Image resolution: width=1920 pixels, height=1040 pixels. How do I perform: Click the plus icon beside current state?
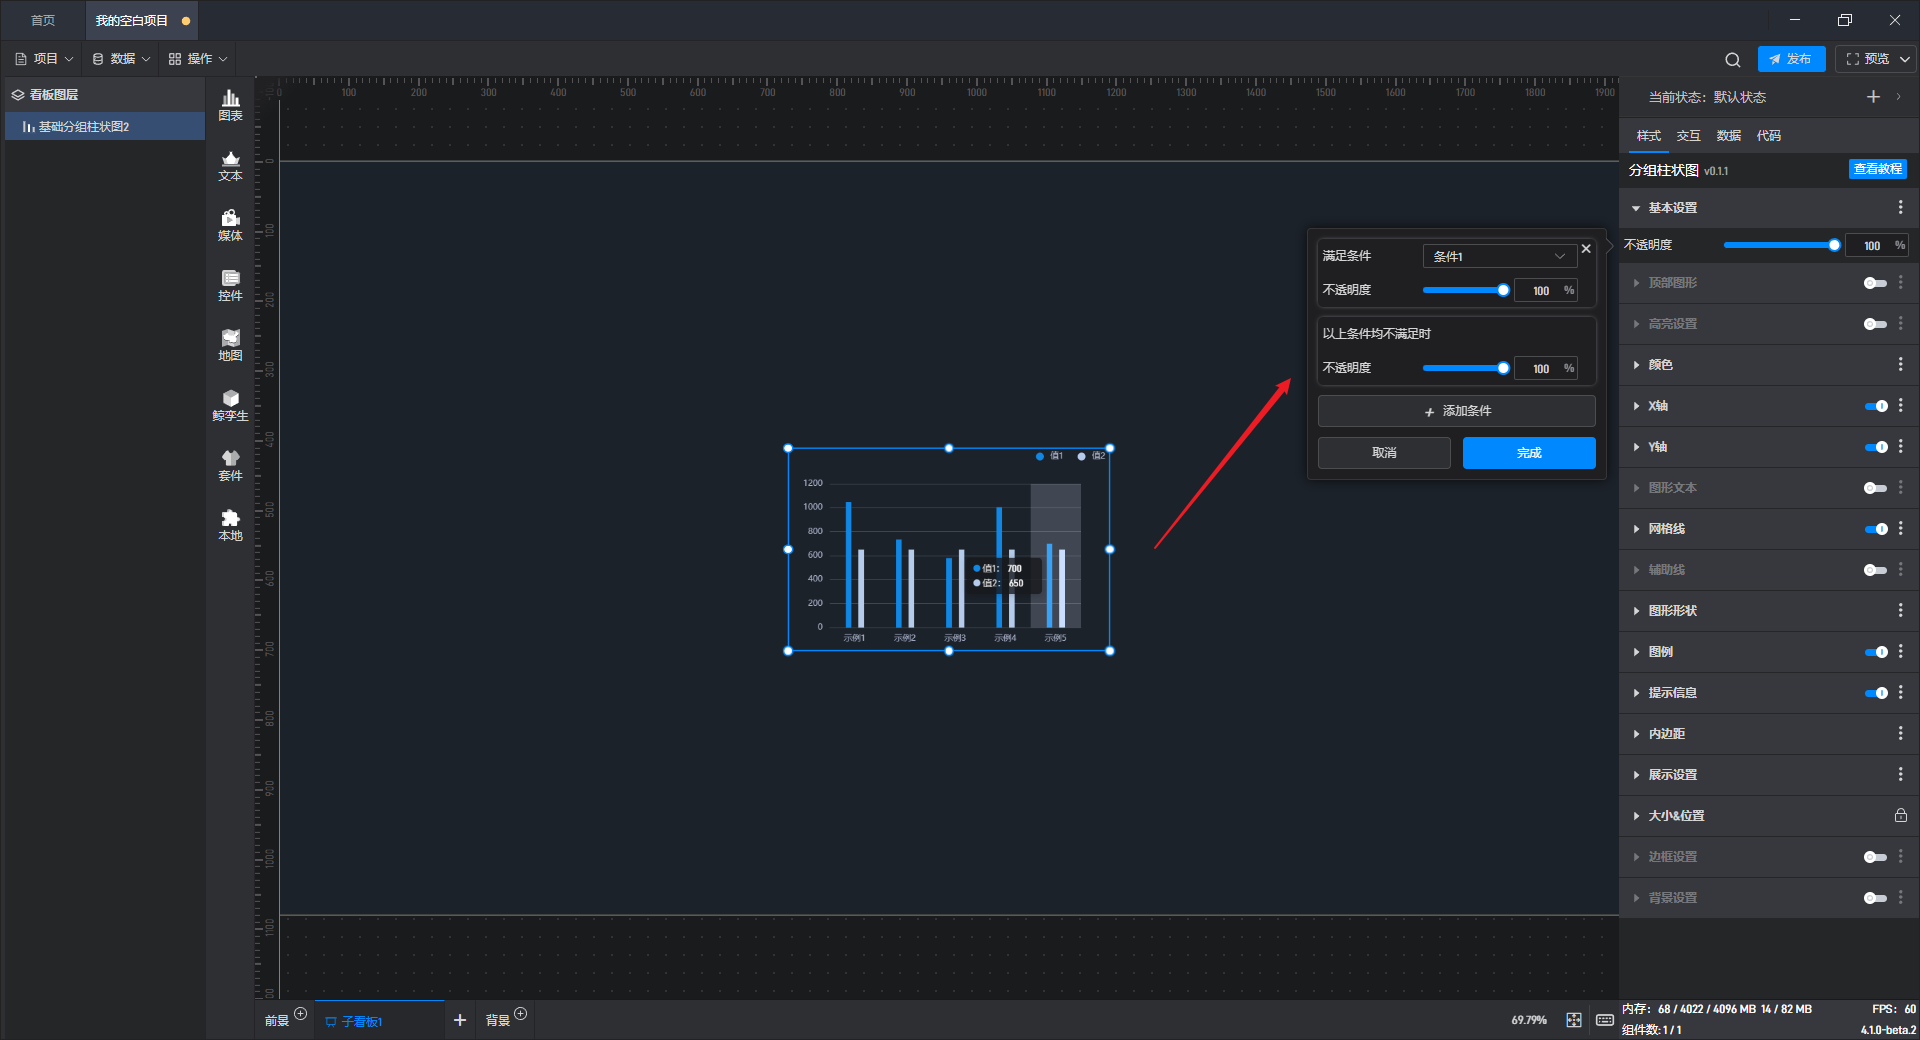[x=1873, y=97]
